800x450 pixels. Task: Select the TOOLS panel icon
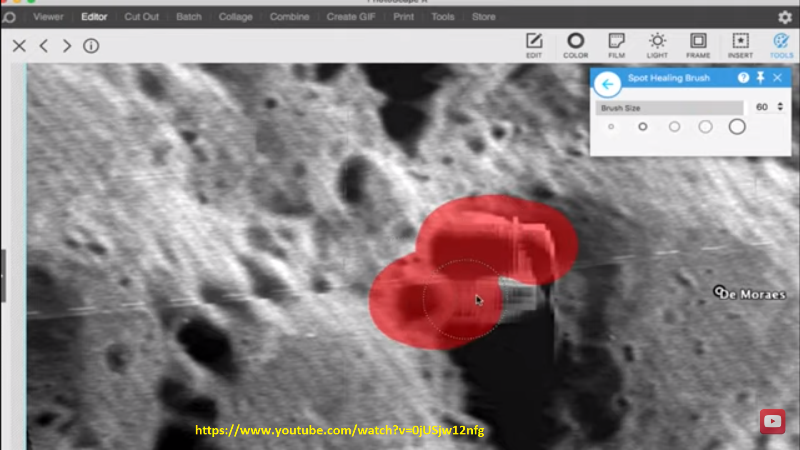coord(781,45)
